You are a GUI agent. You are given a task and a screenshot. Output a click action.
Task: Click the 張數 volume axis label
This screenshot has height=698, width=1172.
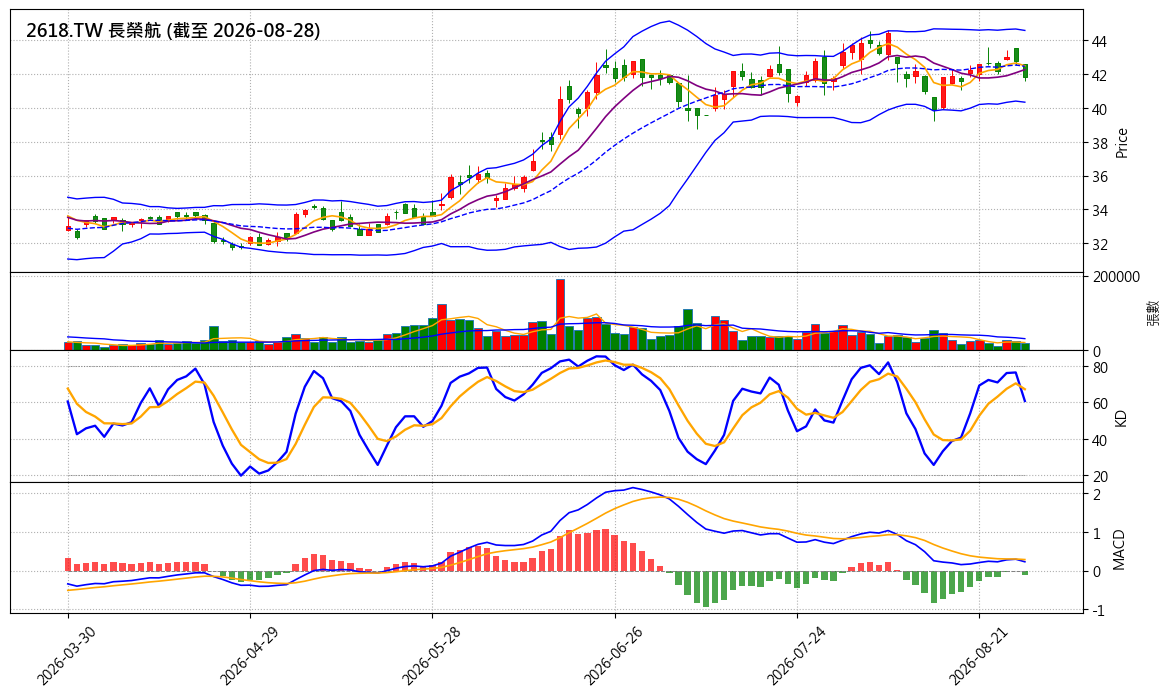coord(1152,312)
